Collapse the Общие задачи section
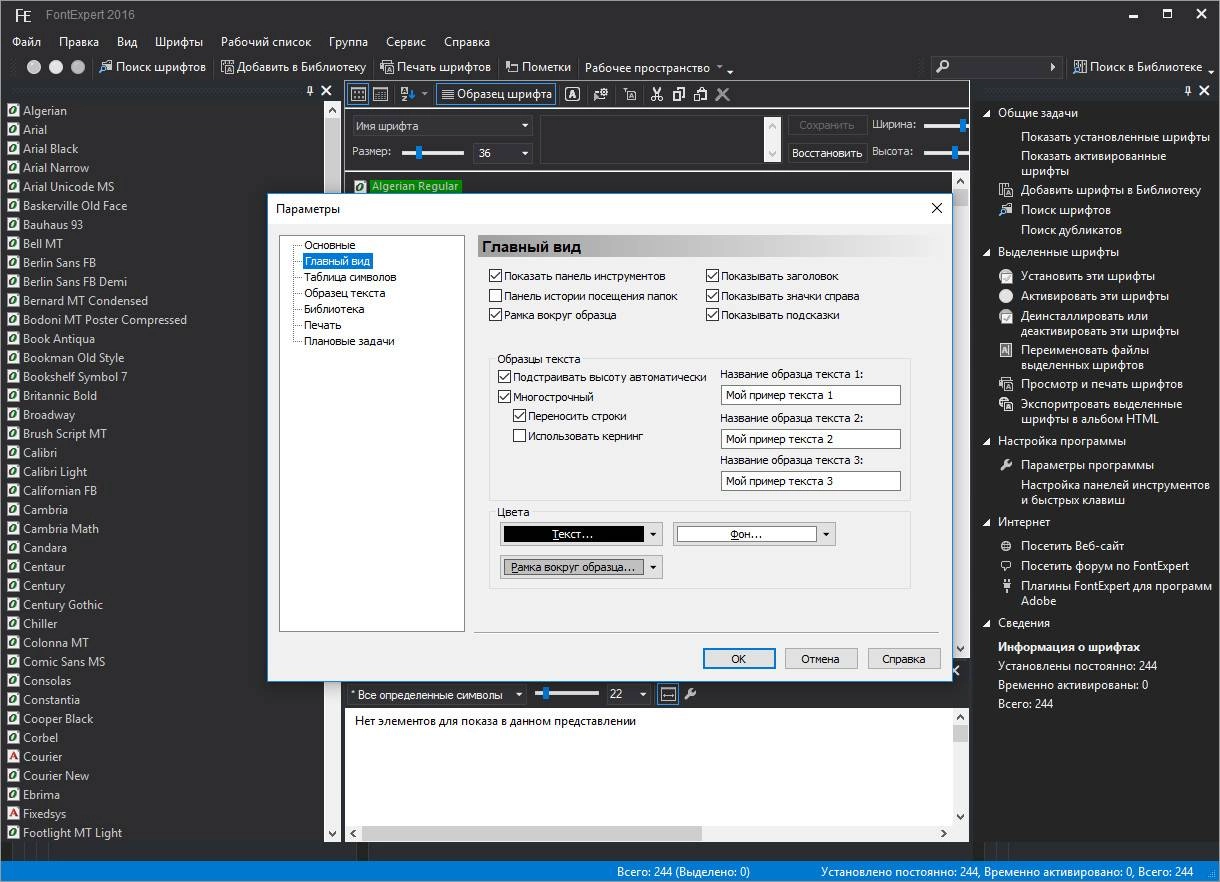Viewport: 1220px width, 882px height. (986, 113)
